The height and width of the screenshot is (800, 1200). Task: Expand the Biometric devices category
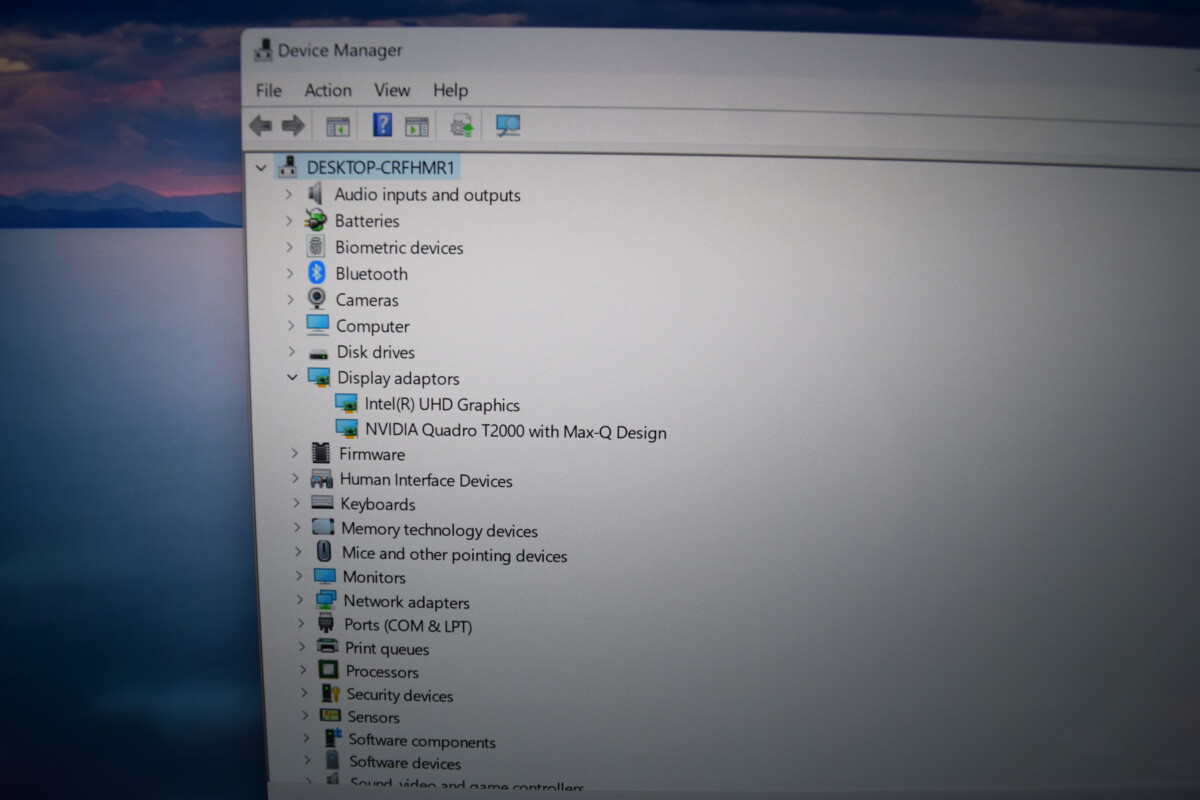coord(290,247)
